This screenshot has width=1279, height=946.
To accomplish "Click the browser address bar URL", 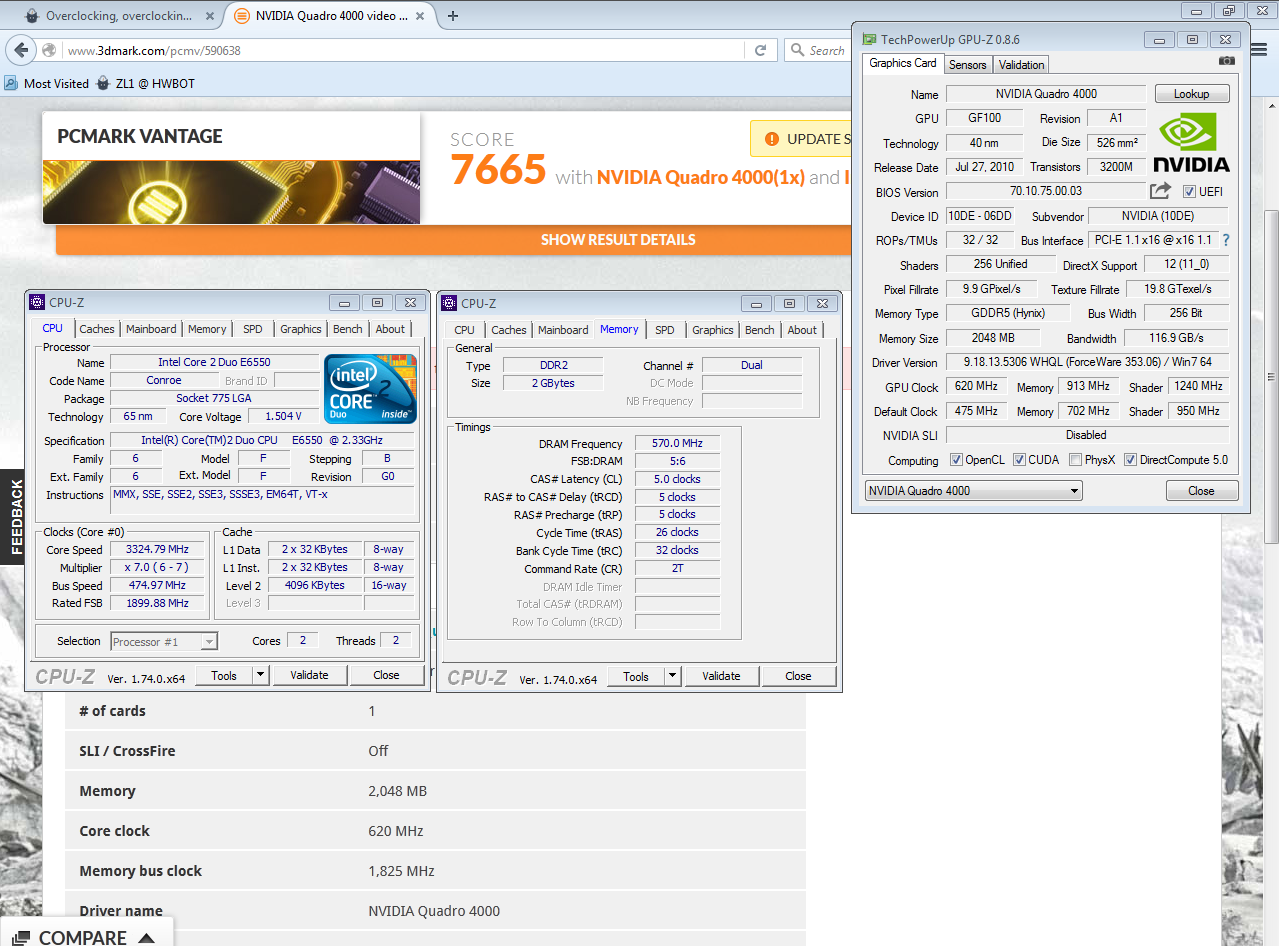I will (154, 50).
